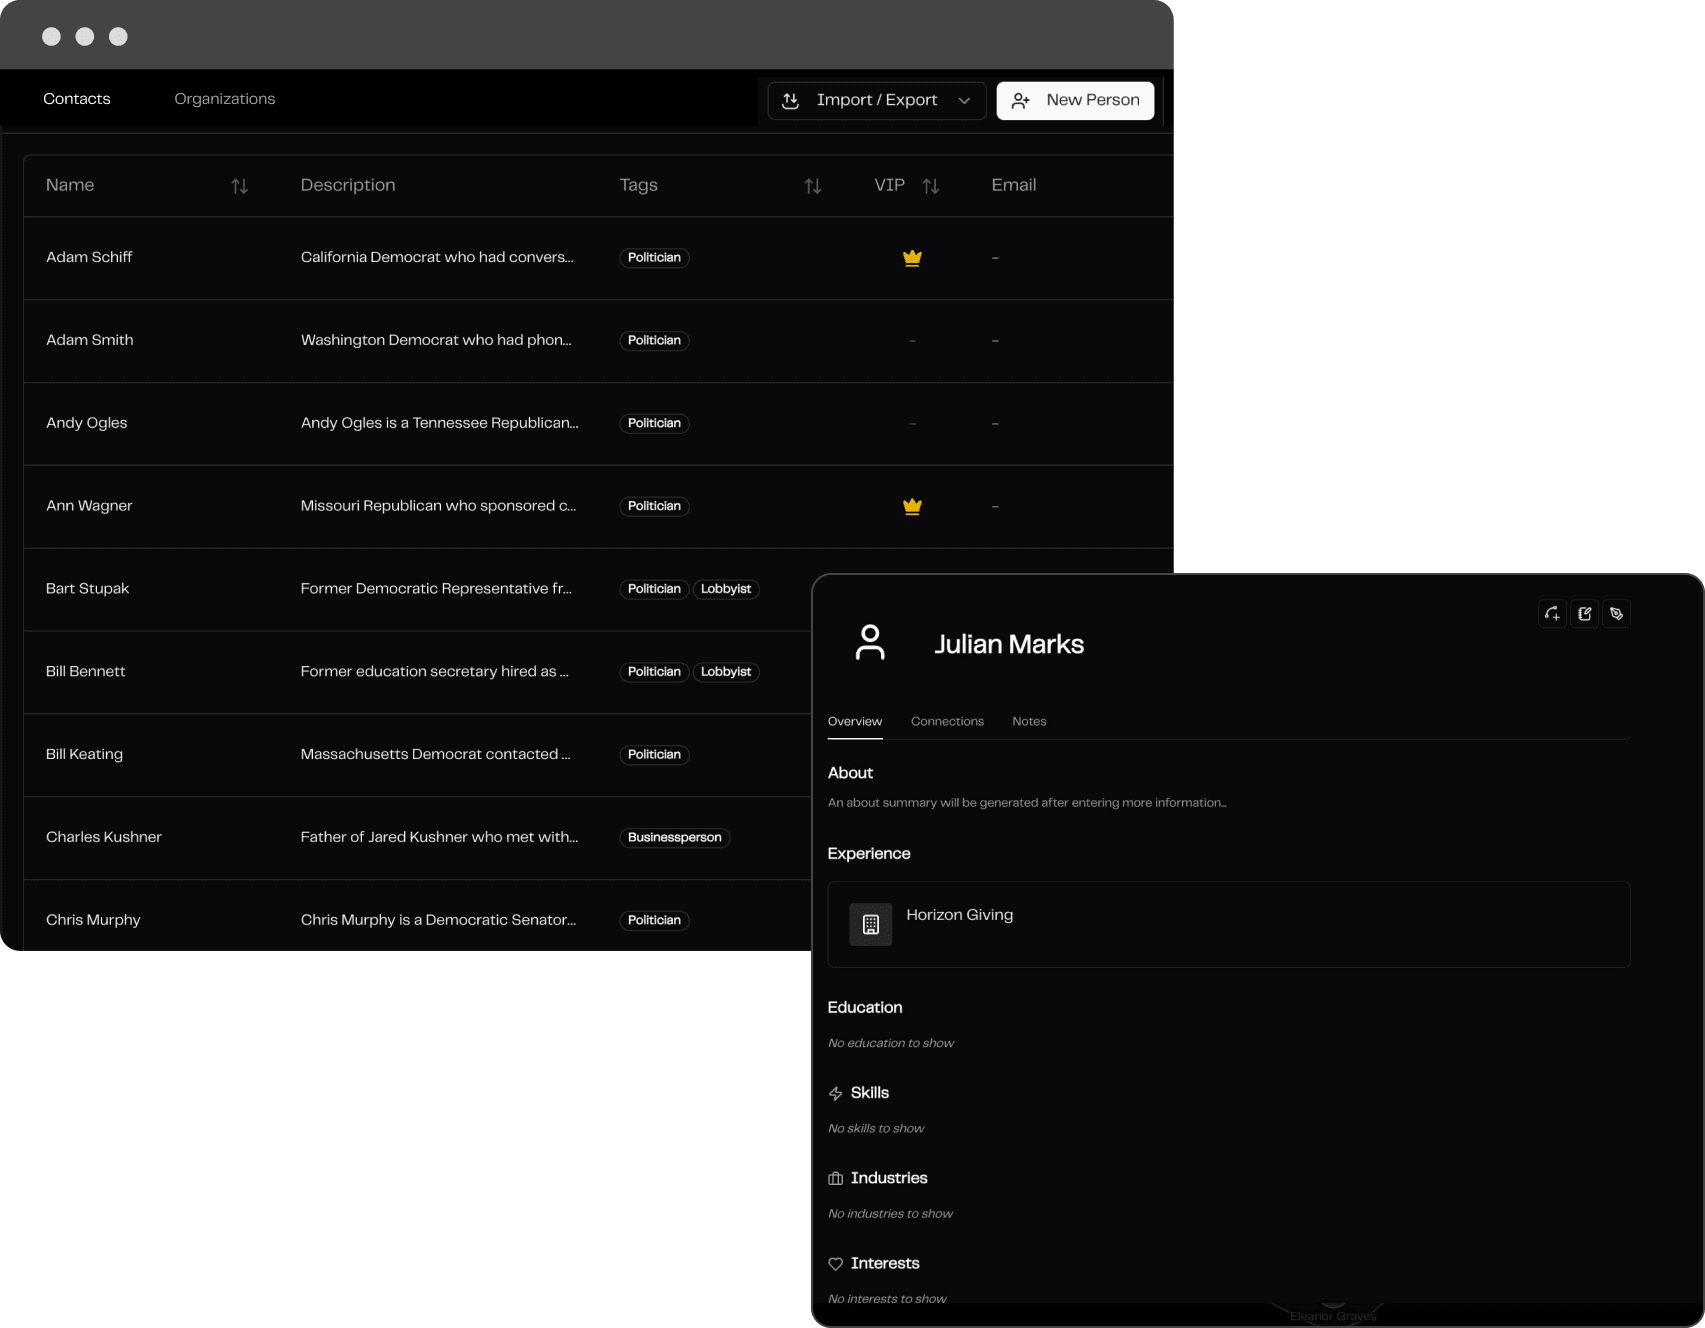1705x1328 pixels.
Task: Click the pen nib edit icon
Action: 1617,614
